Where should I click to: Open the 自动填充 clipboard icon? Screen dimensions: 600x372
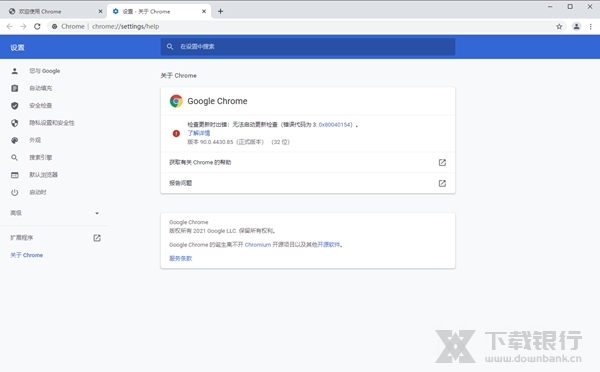(x=15, y=88)
